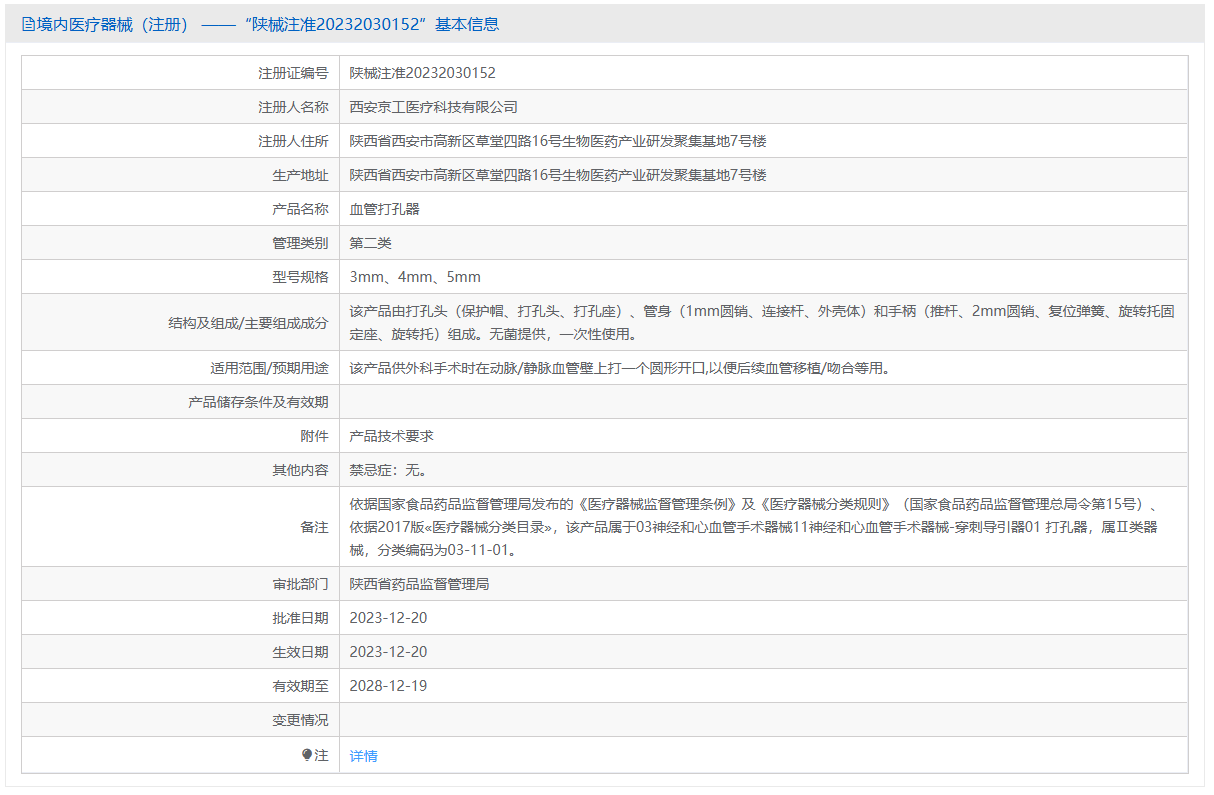Click approval department 陕西省药品监督管理局

(419, 584)
